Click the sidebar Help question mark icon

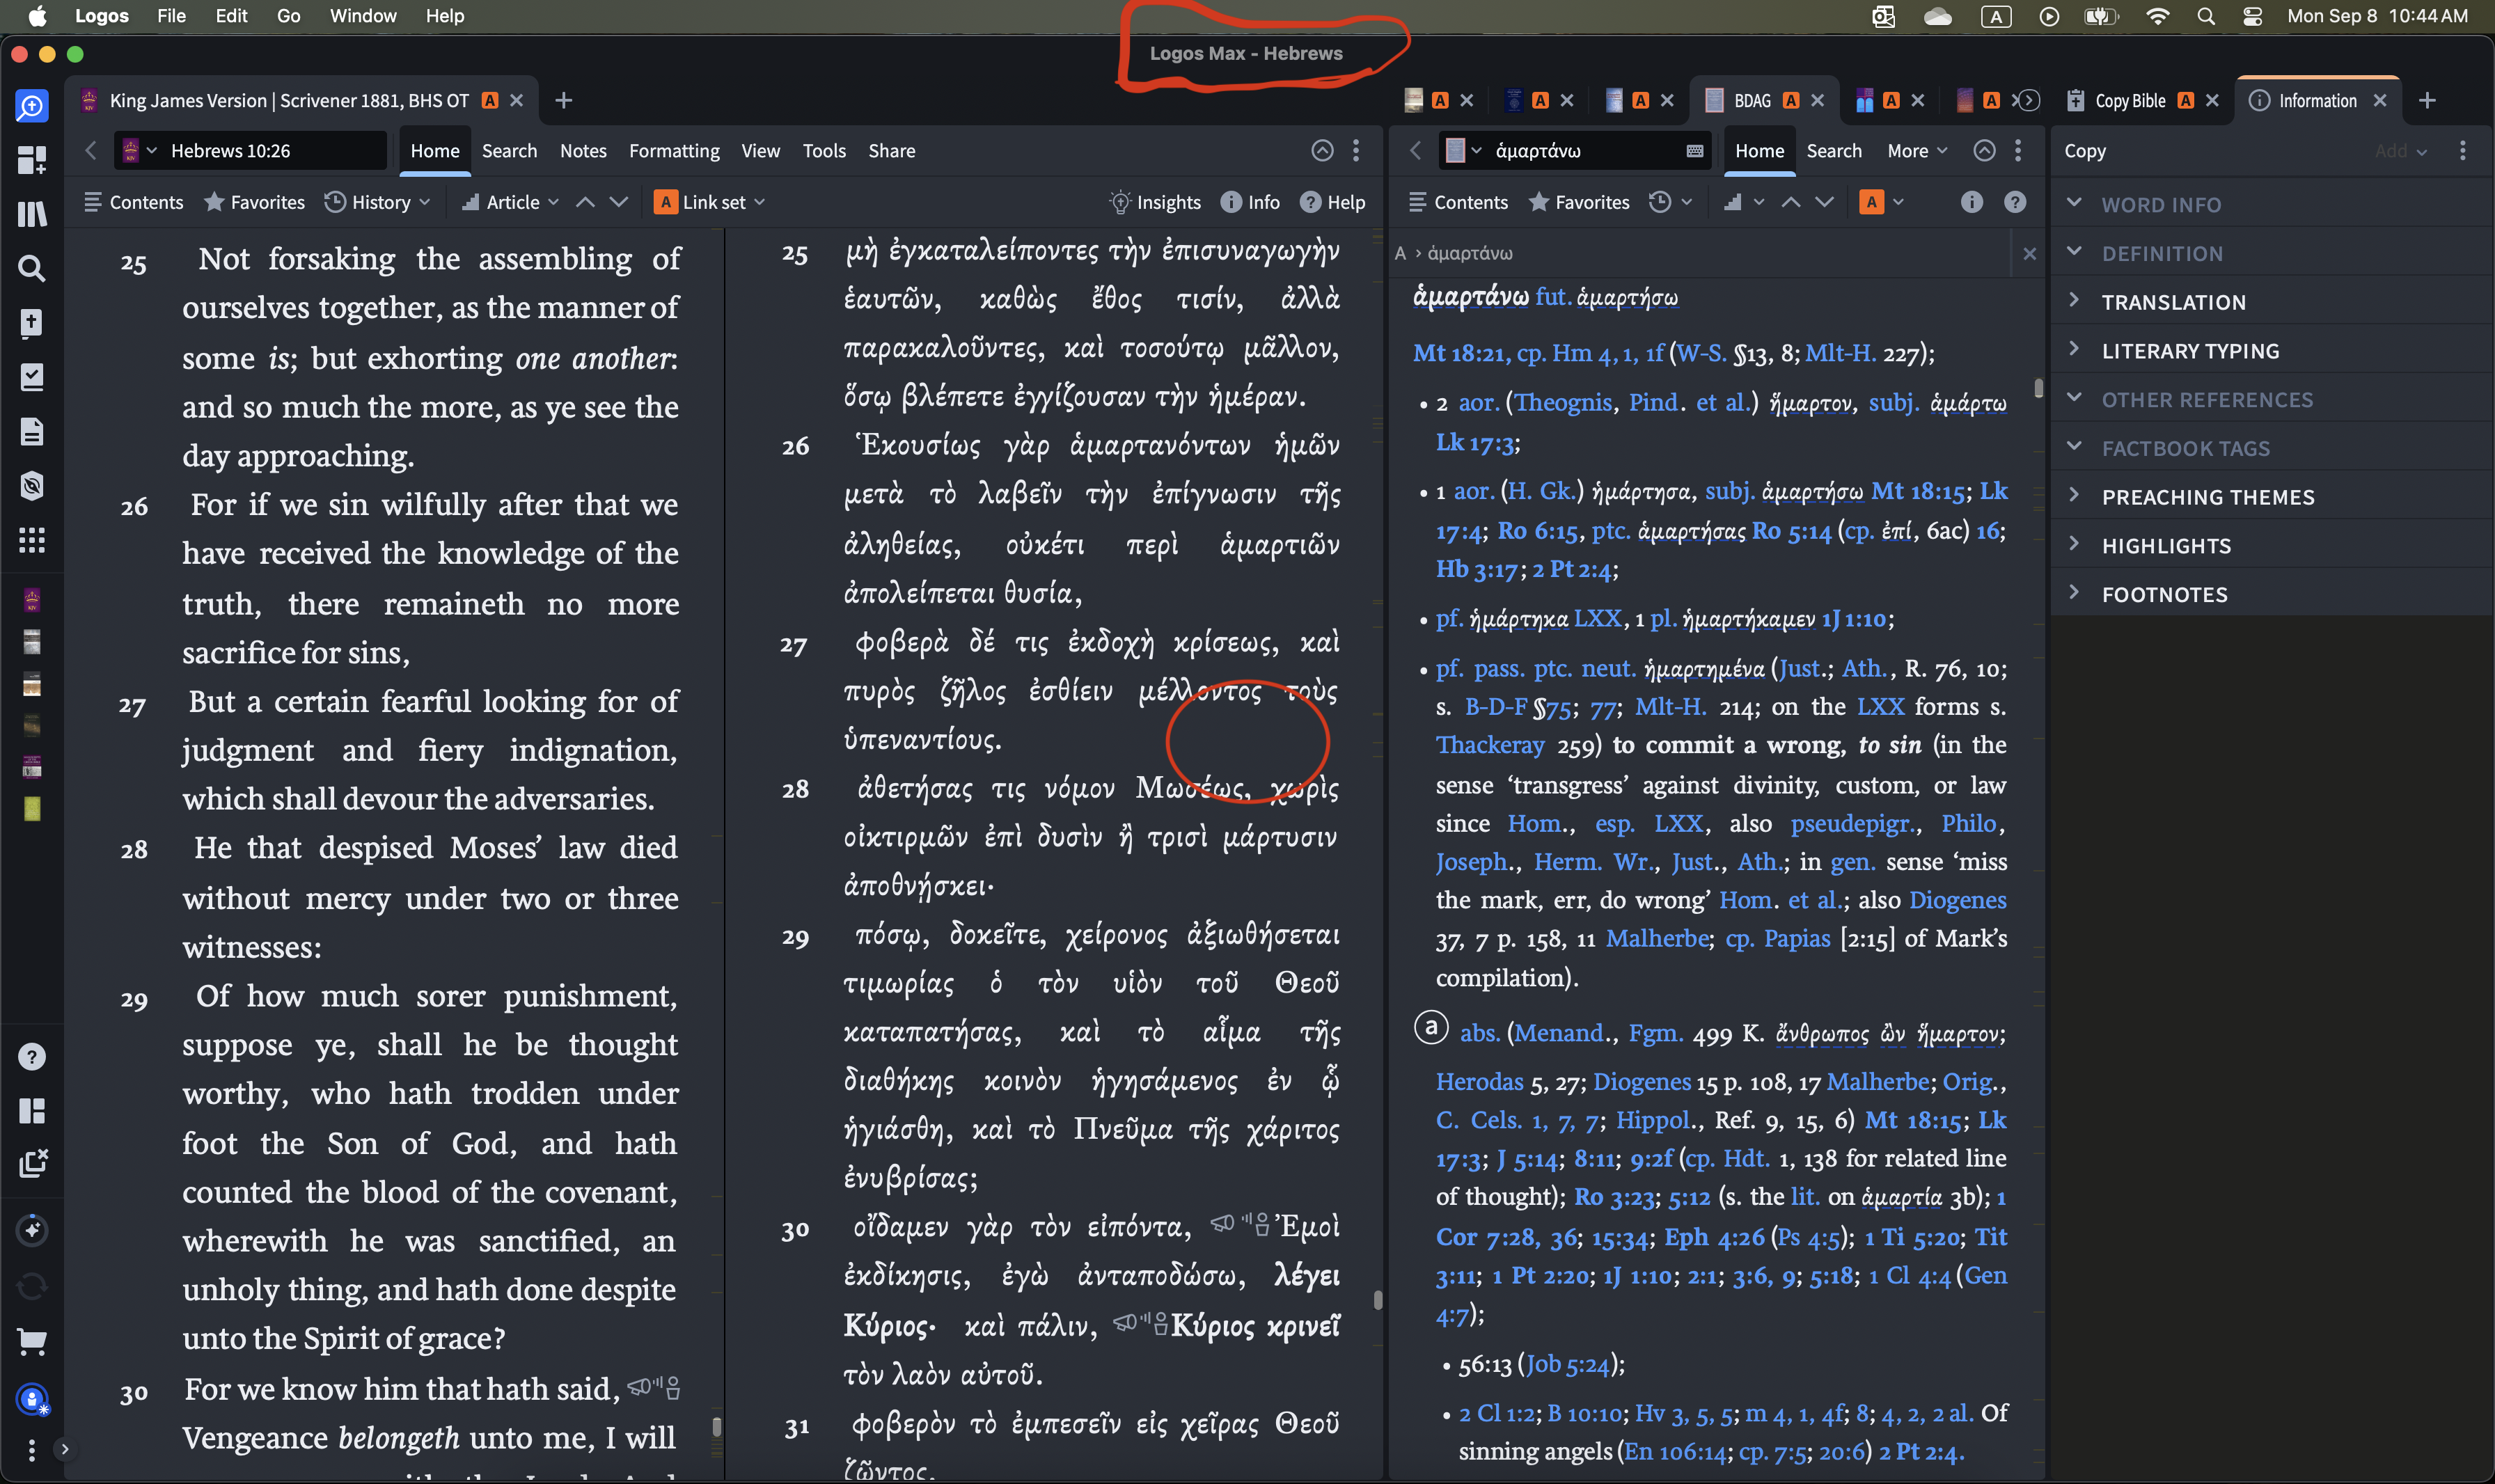click(32, 1057)
